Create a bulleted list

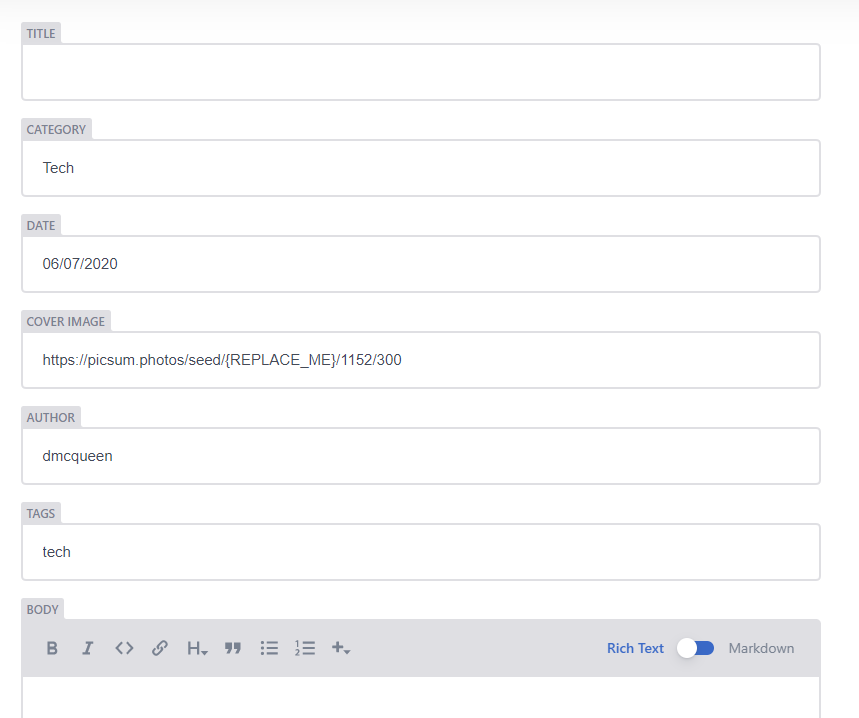pyautogui.click(x=268, y=648)
